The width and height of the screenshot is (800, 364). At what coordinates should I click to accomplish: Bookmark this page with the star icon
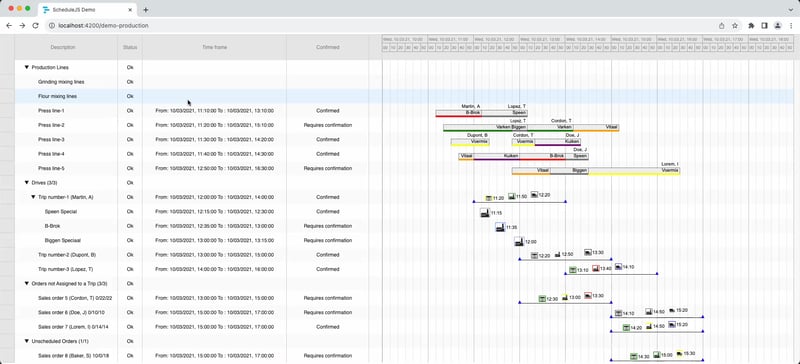click(735, 26)
